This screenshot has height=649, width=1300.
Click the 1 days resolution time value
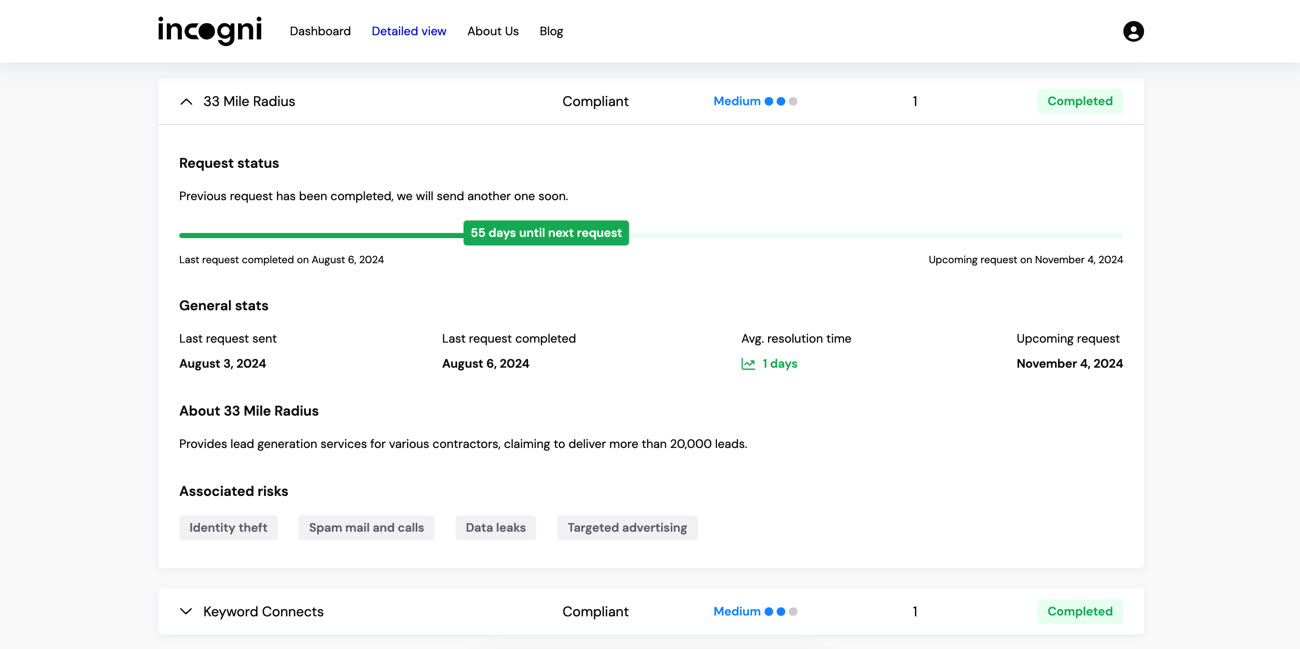(x=780, y=364)
